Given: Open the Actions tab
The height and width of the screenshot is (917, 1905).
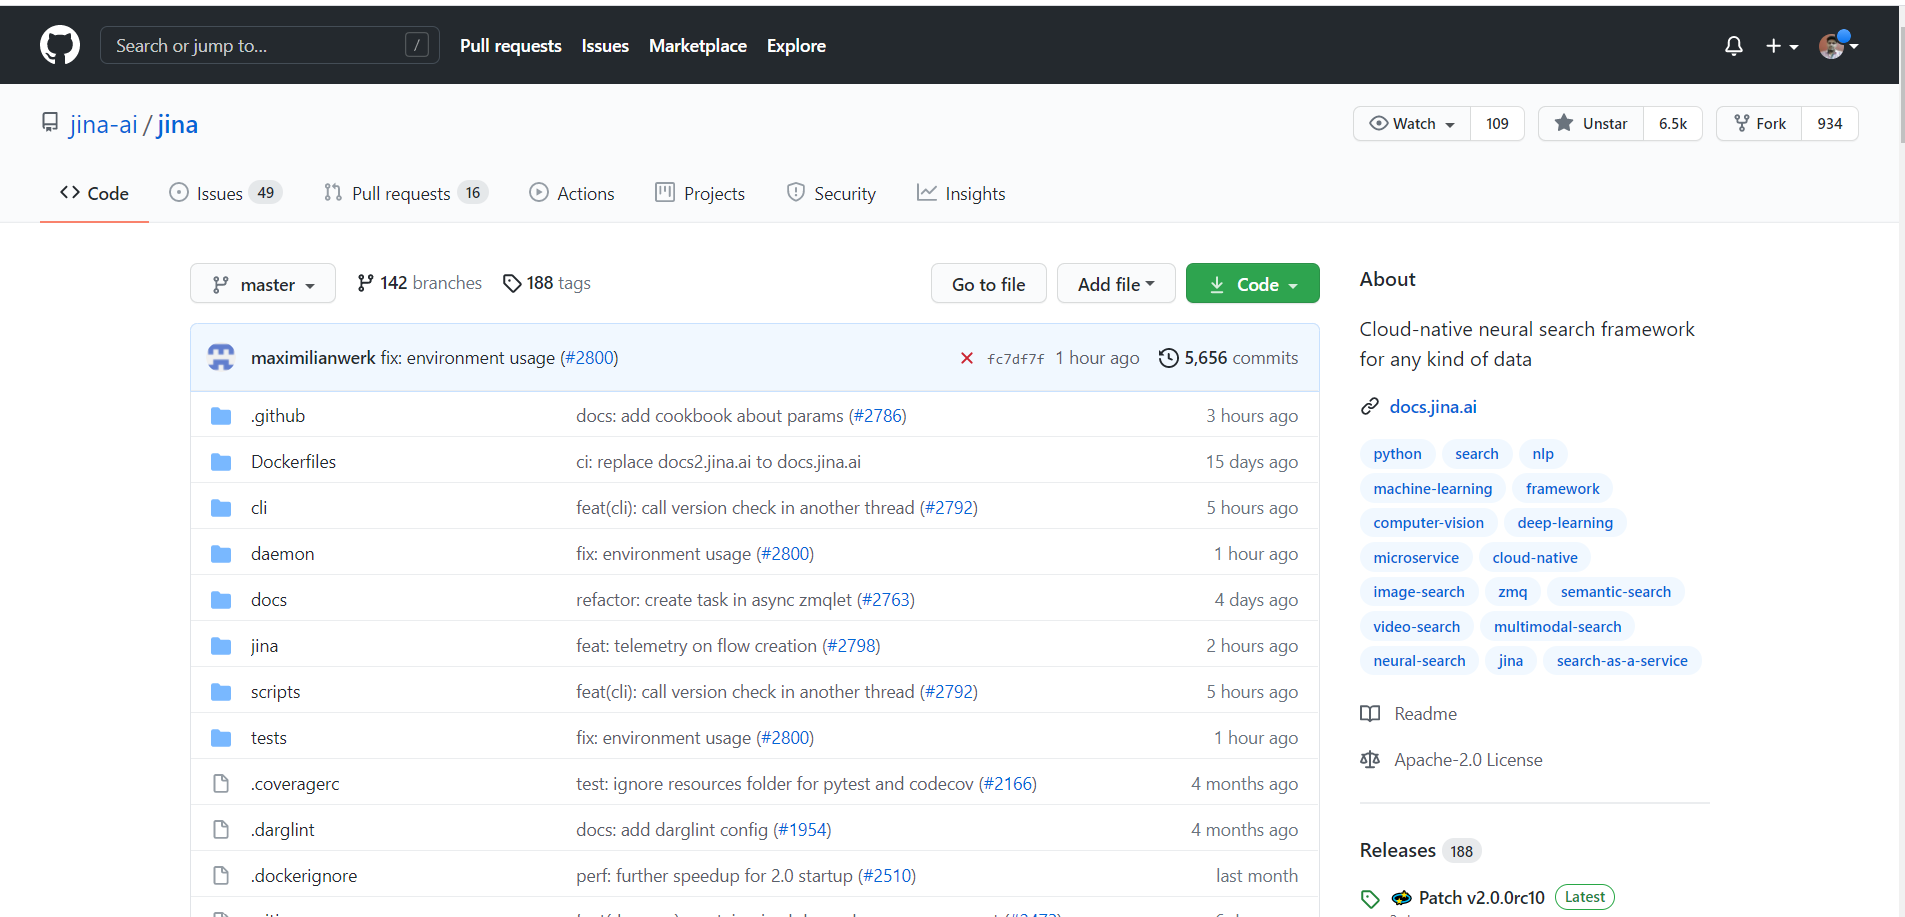Looking at the screenshot, I should tap(572, 194).
